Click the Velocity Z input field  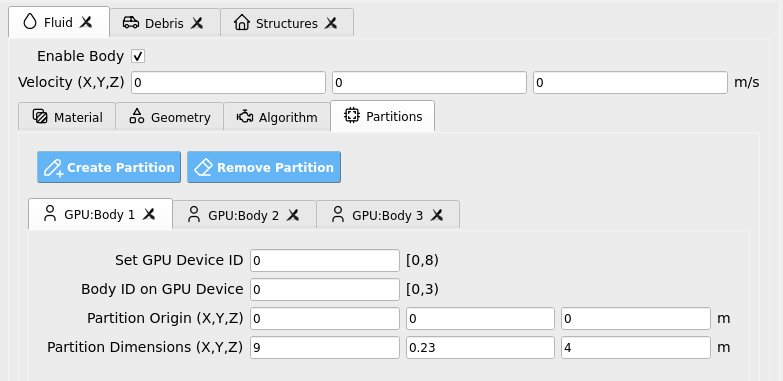[630, 82]
